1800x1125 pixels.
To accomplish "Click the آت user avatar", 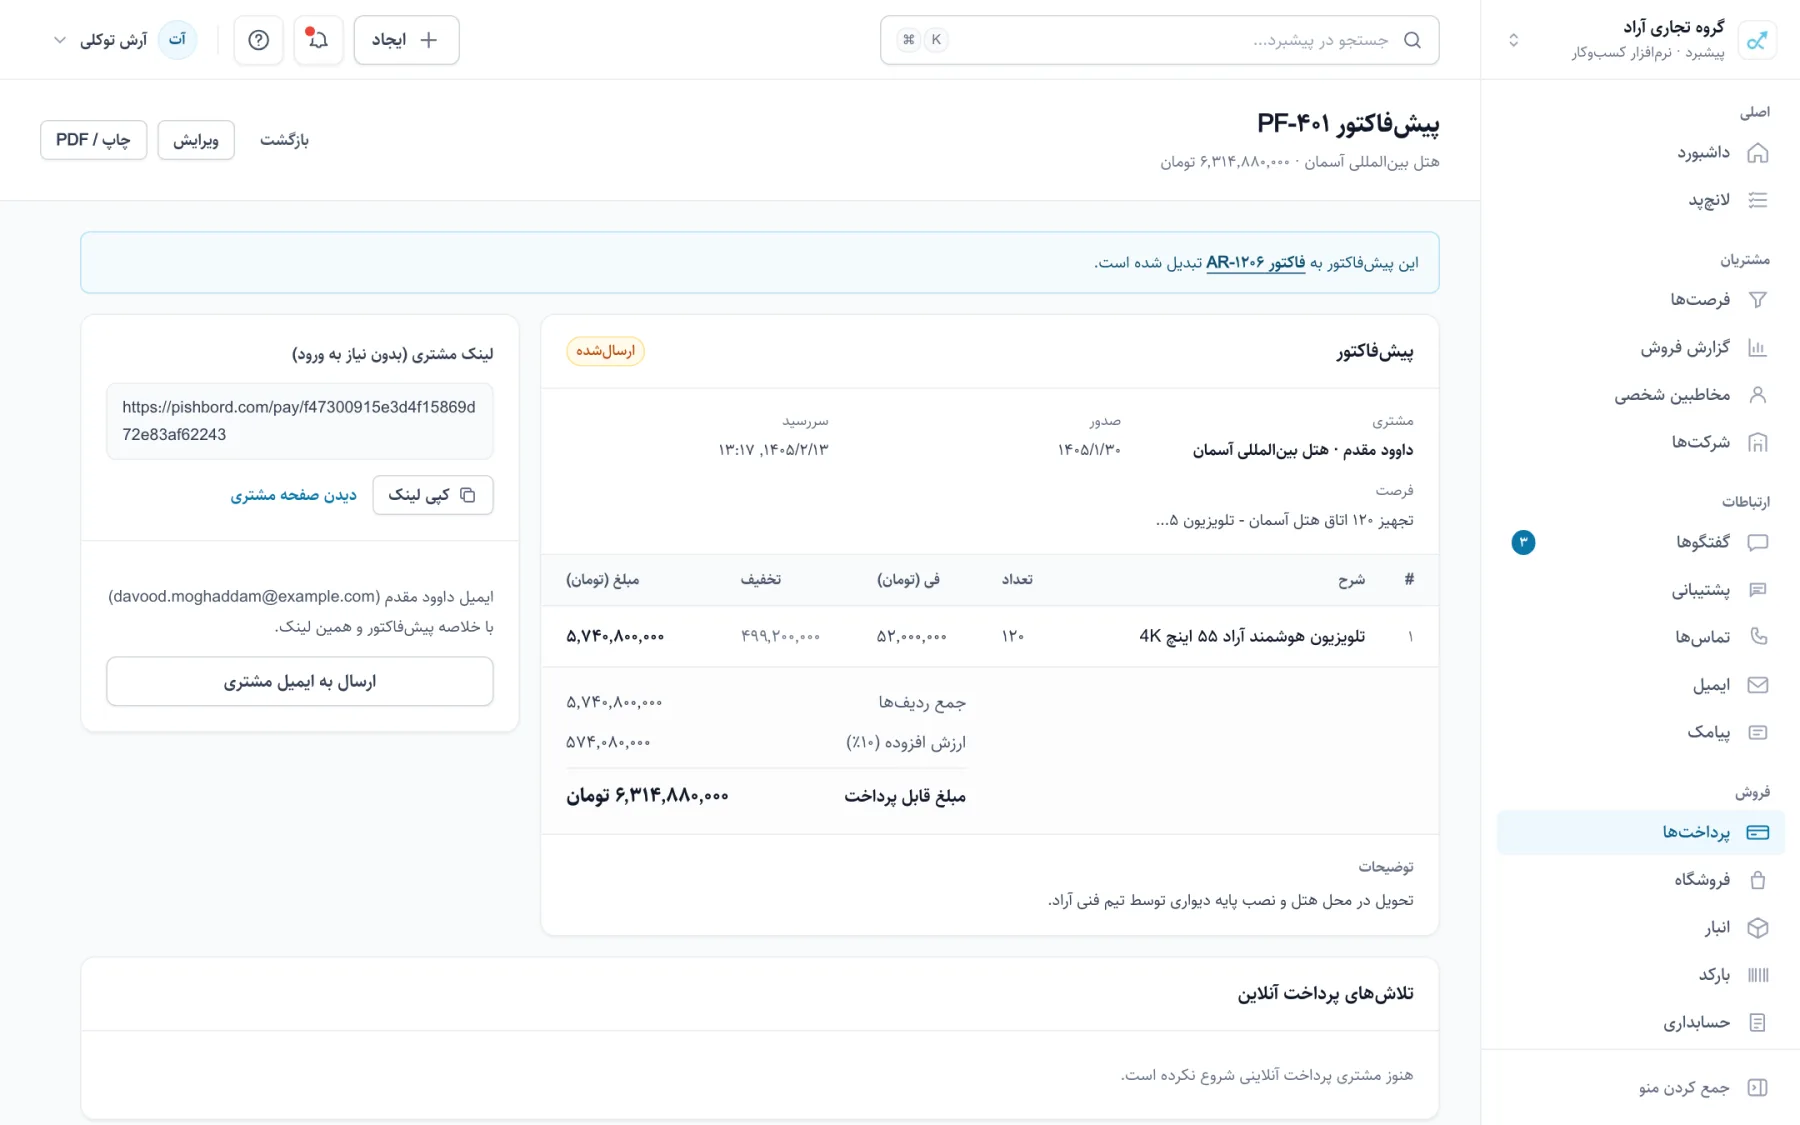I will [x=178, y=40].
